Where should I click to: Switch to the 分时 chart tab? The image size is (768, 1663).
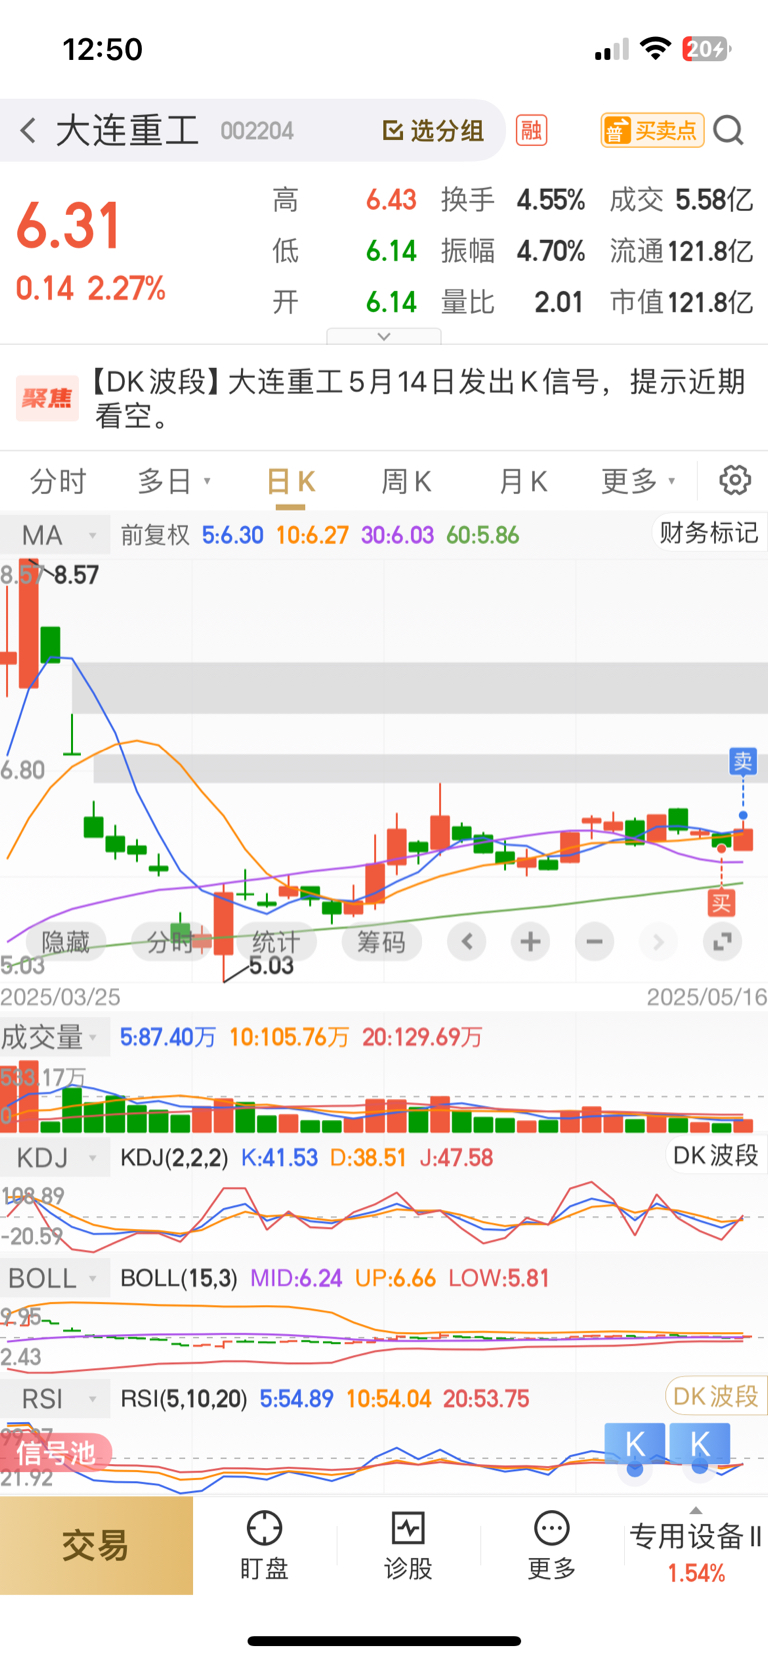click(x=57, y=482)
